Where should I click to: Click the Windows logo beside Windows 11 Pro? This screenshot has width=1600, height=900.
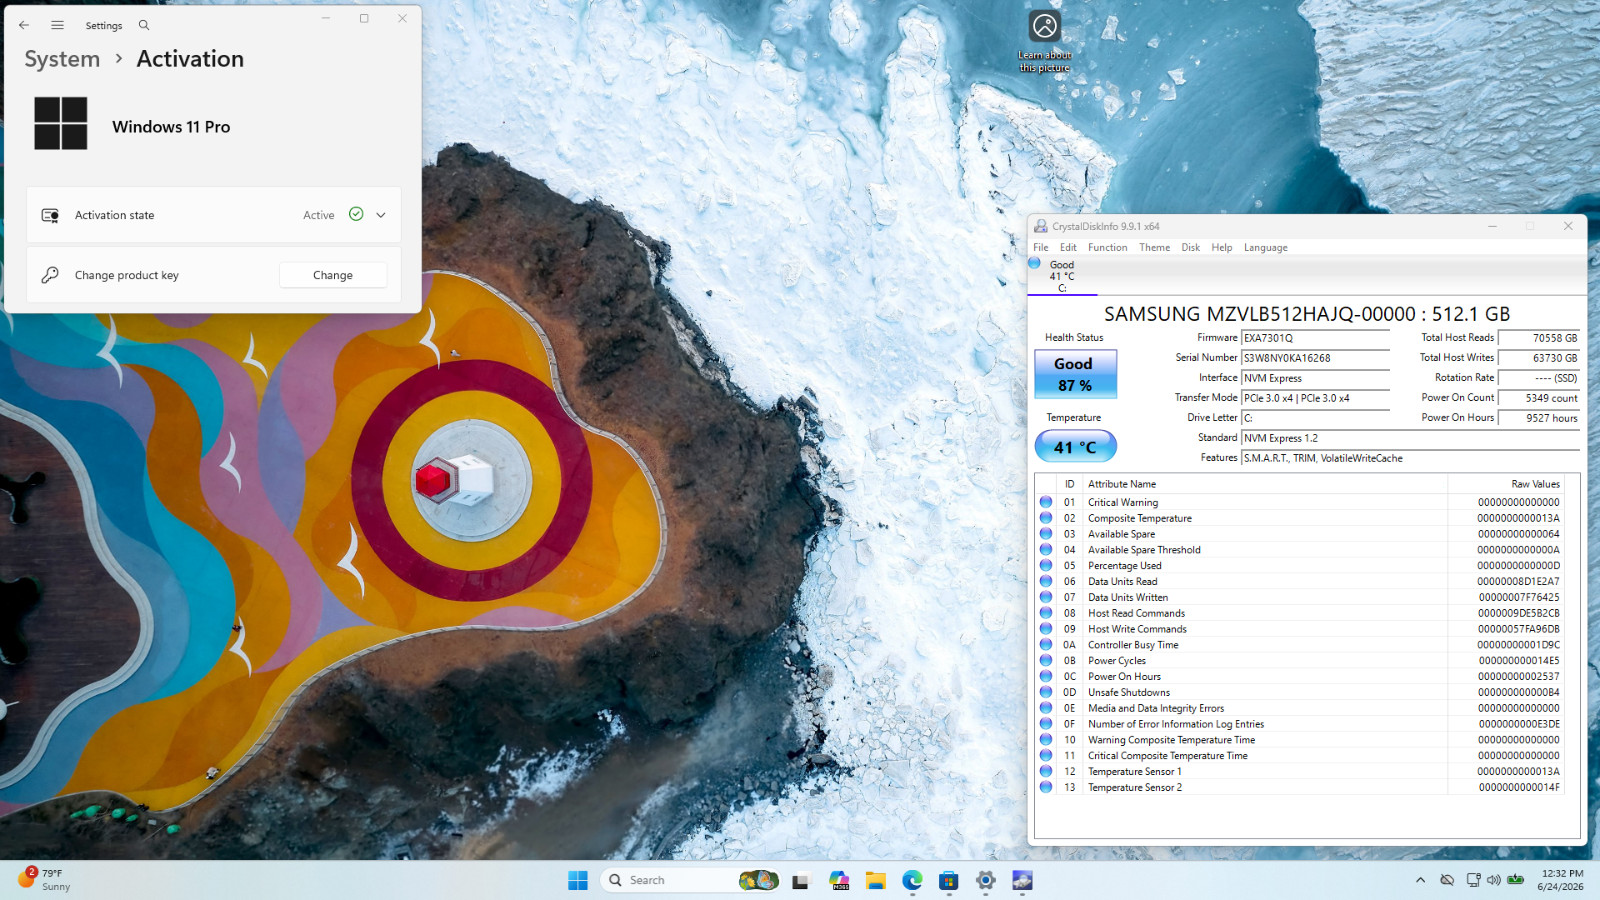click(61, 124)
